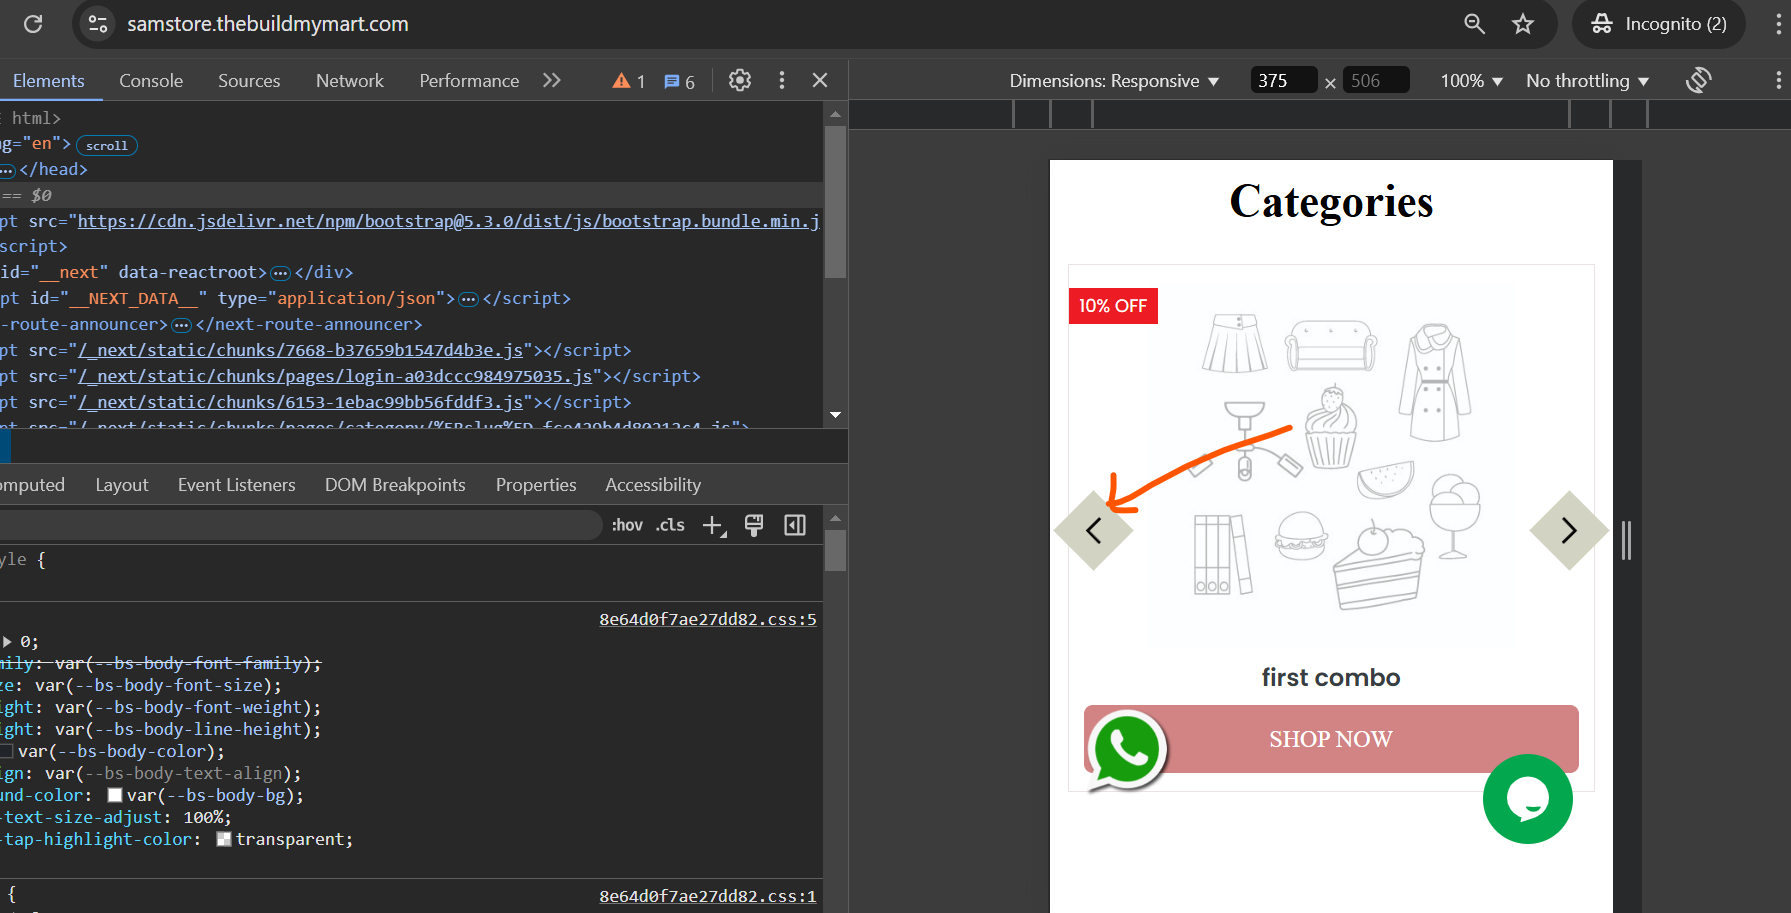Open the Sources tab
1791x913 pixels.
tap(249, 81)
